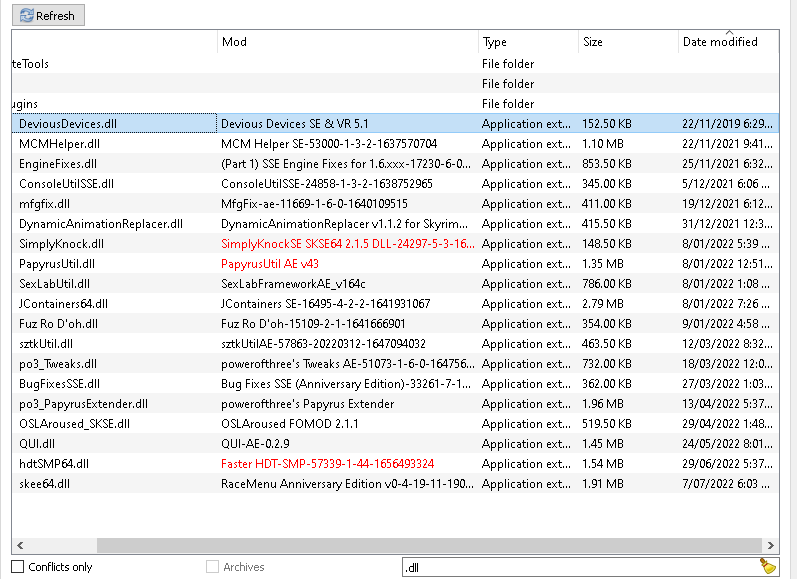Select the skee64.dll file
This screenshot has width=797, height=579.
[x=45, y=484]
